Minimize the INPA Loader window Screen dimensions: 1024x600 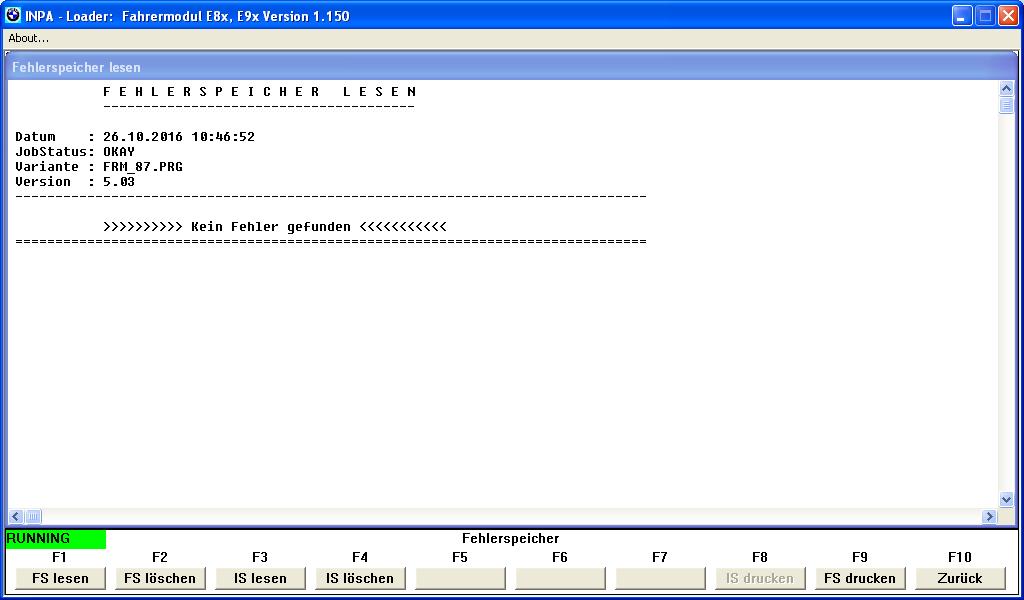click(x=961, y=16)
